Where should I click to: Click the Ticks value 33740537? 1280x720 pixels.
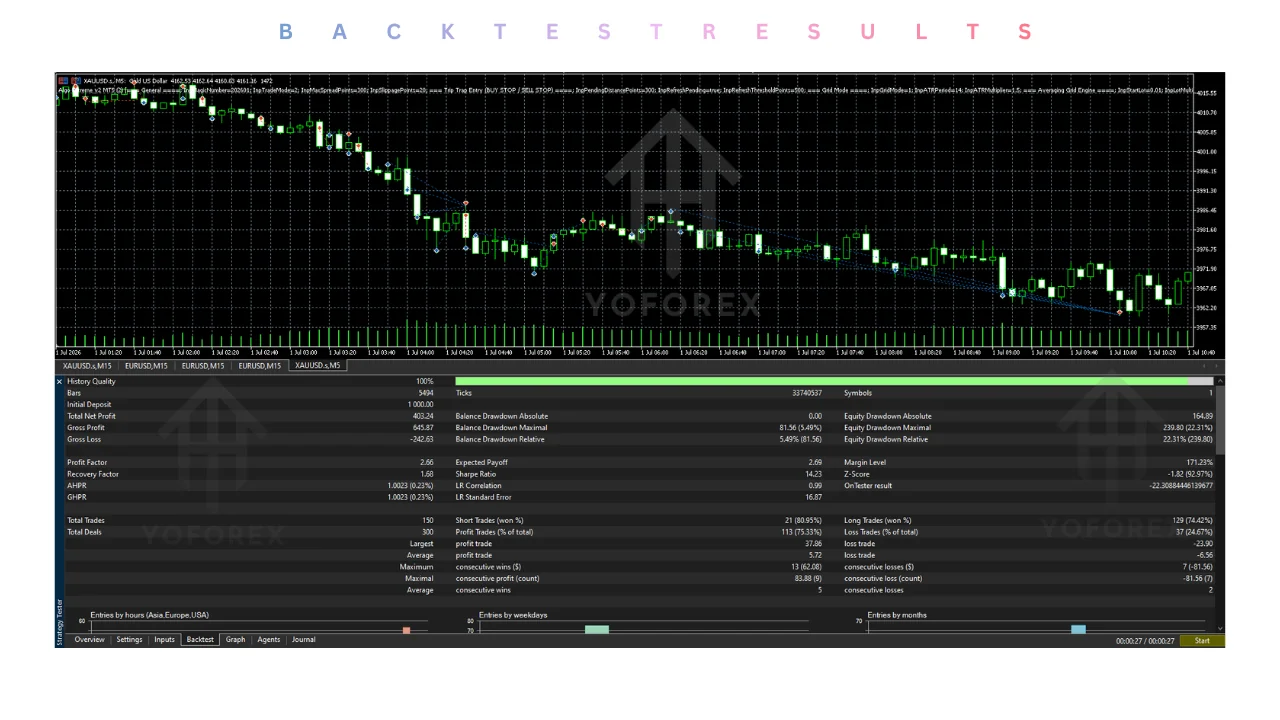point(806,393)
